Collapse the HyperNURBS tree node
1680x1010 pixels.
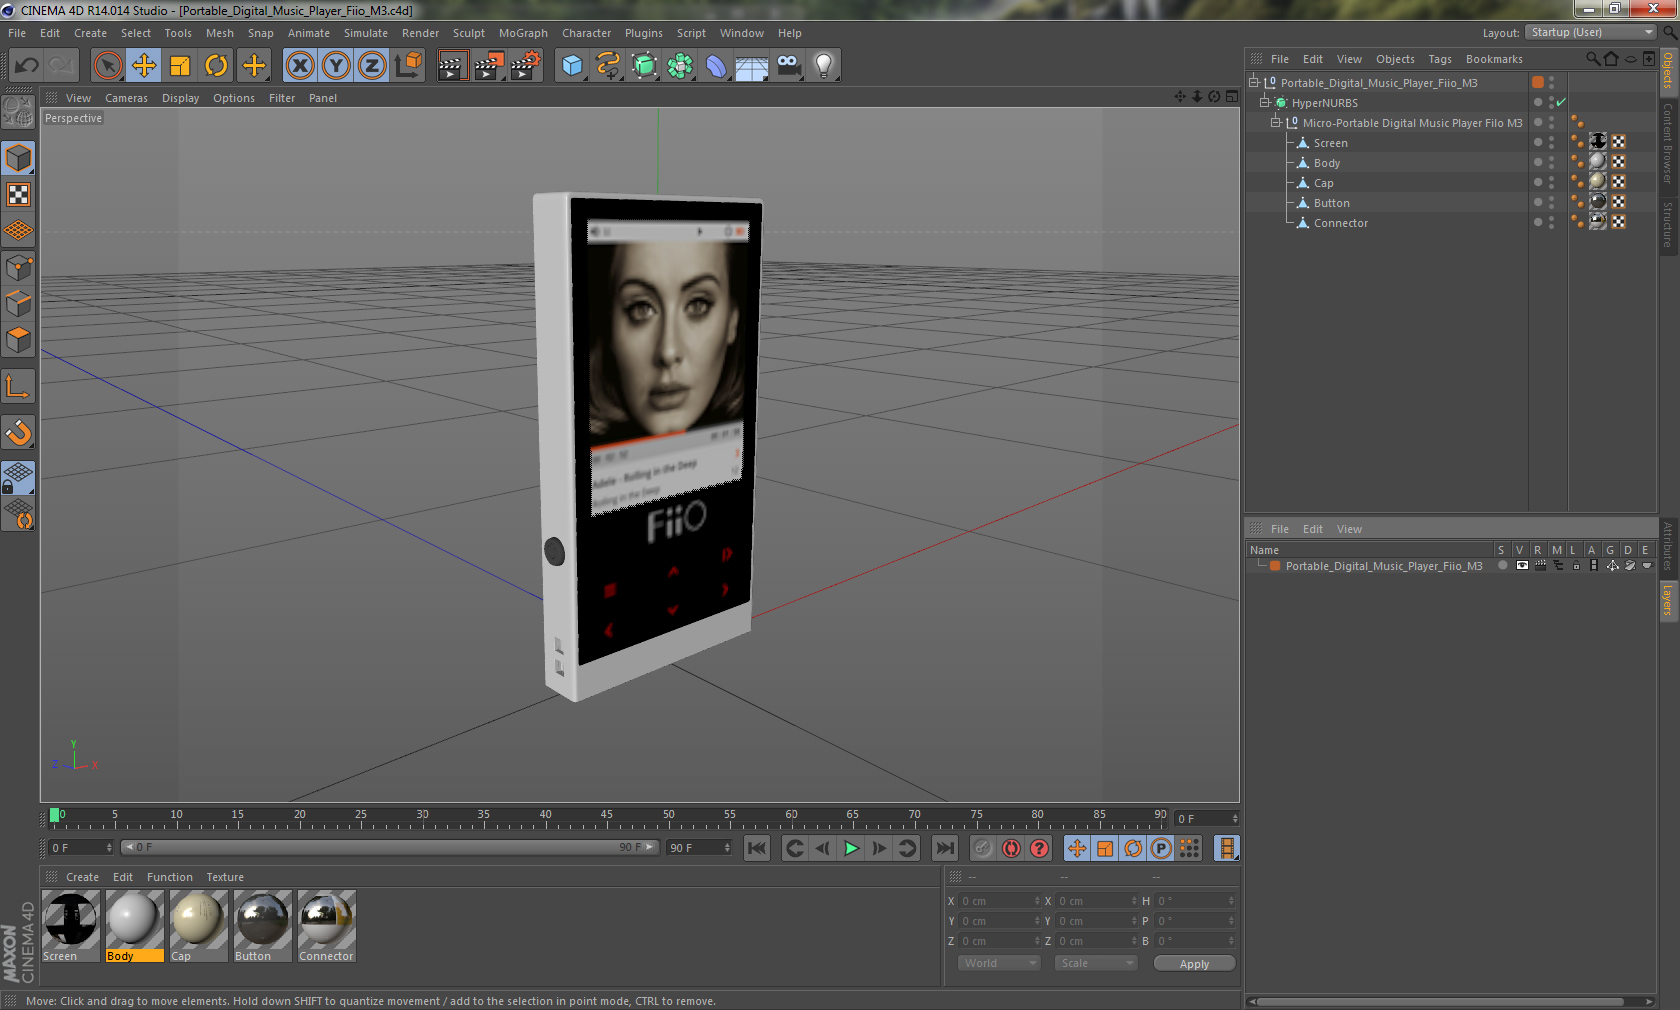click(x=1264, y=103)
